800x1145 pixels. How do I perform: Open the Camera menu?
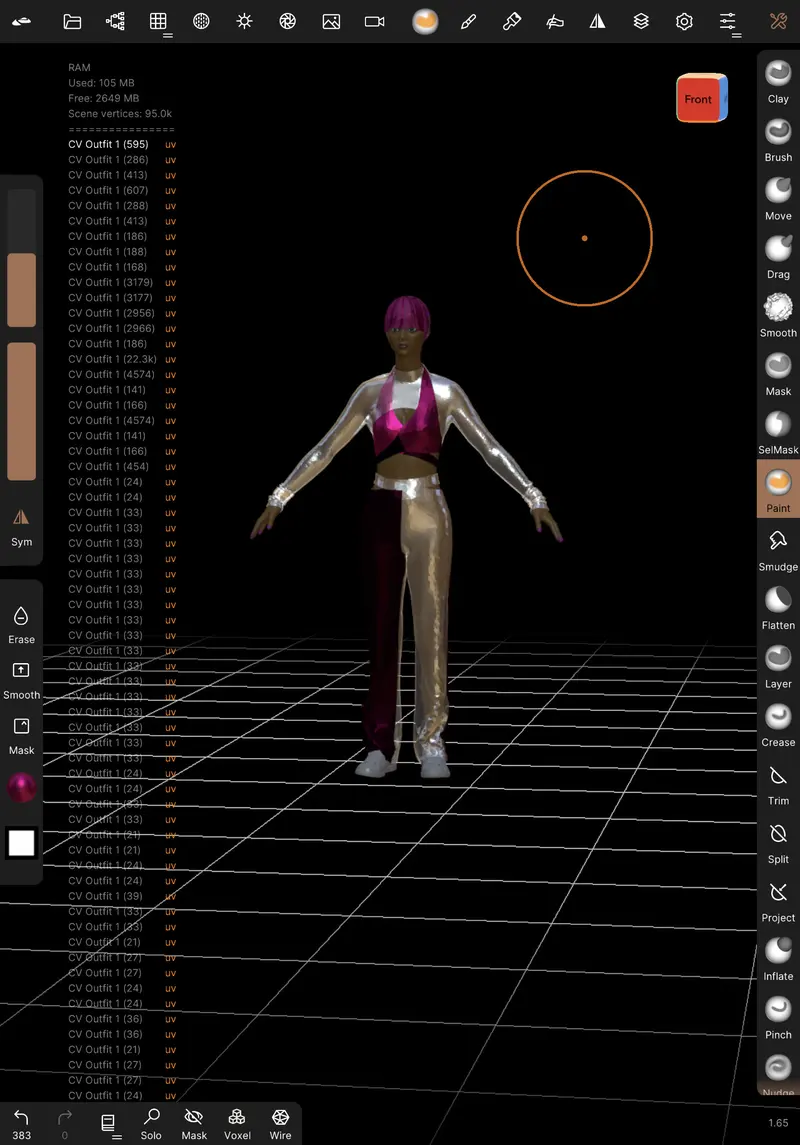374,21
